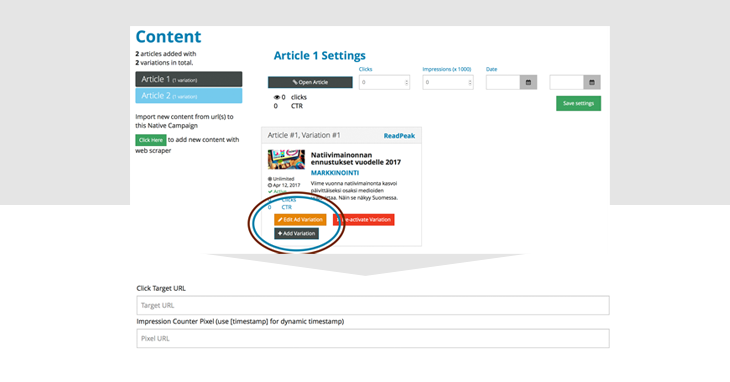The height and width of the screenshot is (382, 730).
Task: Click the Pixel URL input field
Action: pos(373,338)
